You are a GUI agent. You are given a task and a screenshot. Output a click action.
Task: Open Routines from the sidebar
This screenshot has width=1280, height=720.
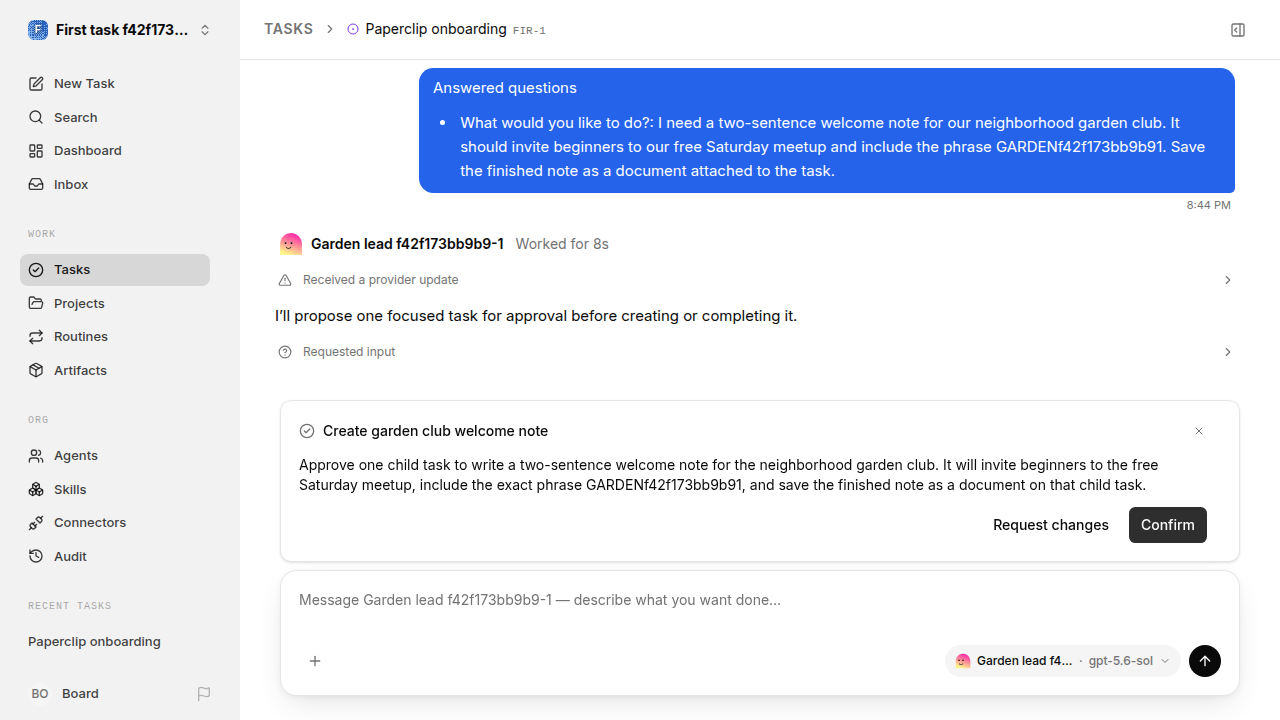tap(115, 337)
